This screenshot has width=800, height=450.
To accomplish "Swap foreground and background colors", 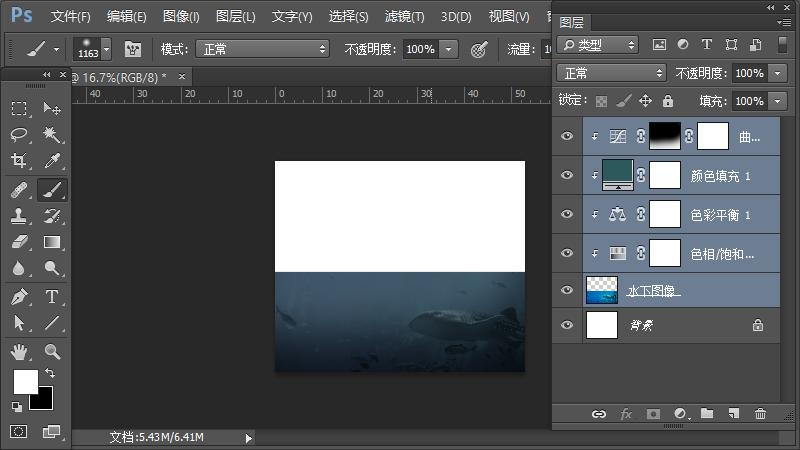I will (50, 372).
